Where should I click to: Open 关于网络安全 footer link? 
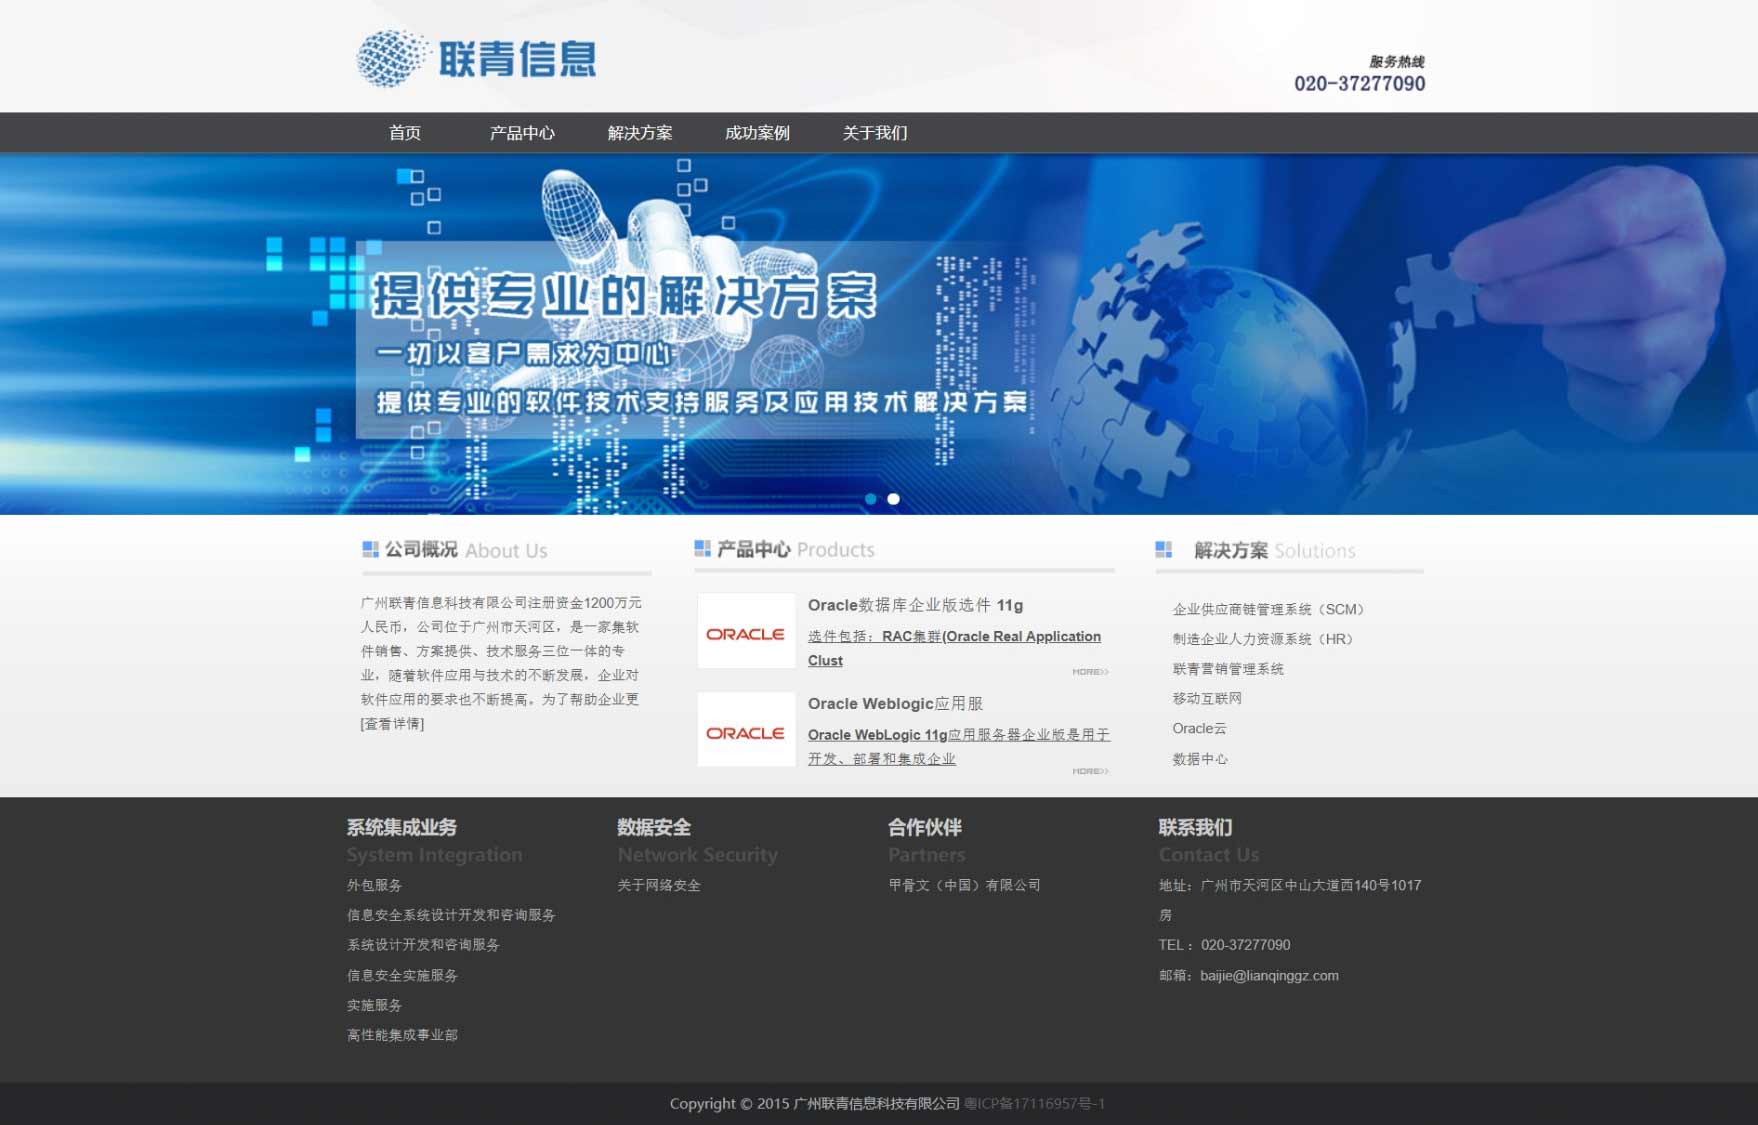[x=659, y=885]
